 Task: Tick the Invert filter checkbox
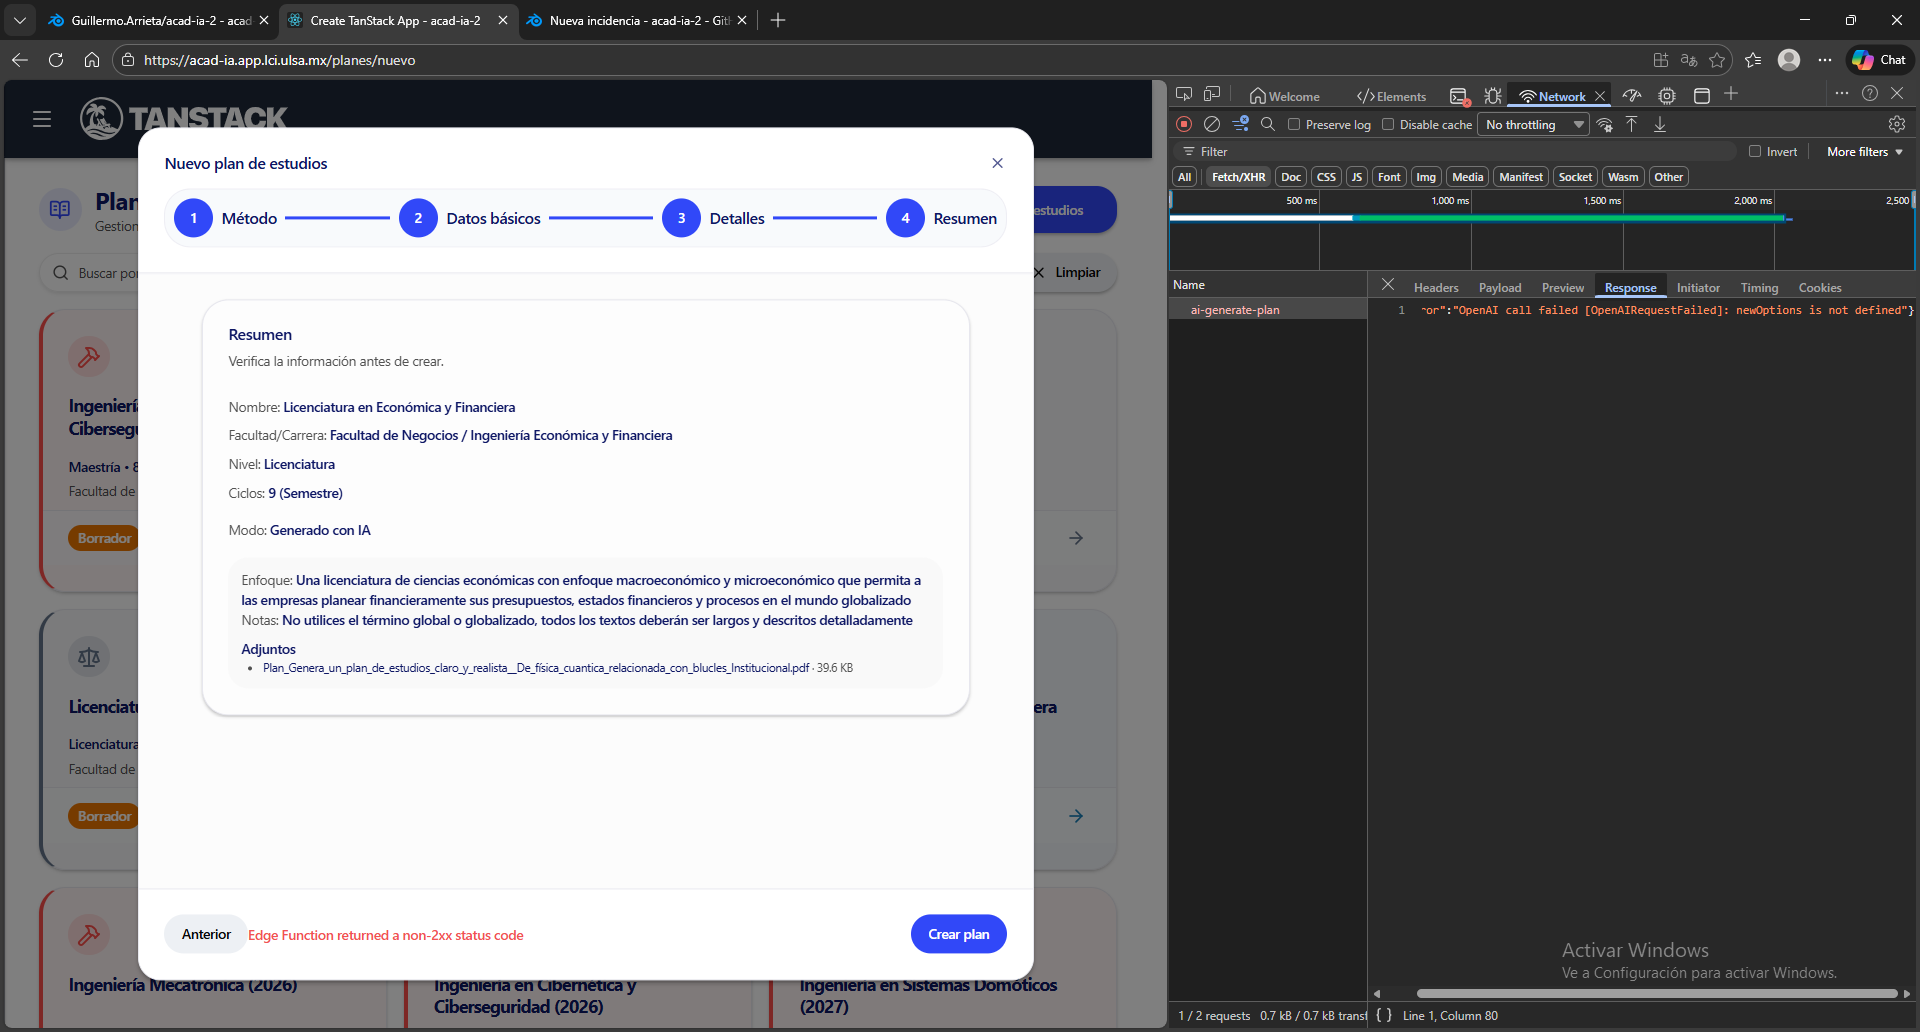pyautogui.click(x=1755, y=151)
